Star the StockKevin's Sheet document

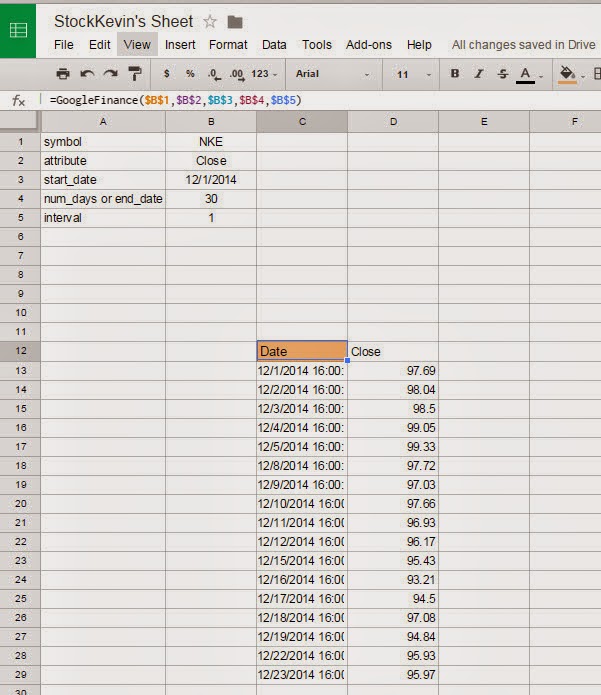click(x=210, y=21)
